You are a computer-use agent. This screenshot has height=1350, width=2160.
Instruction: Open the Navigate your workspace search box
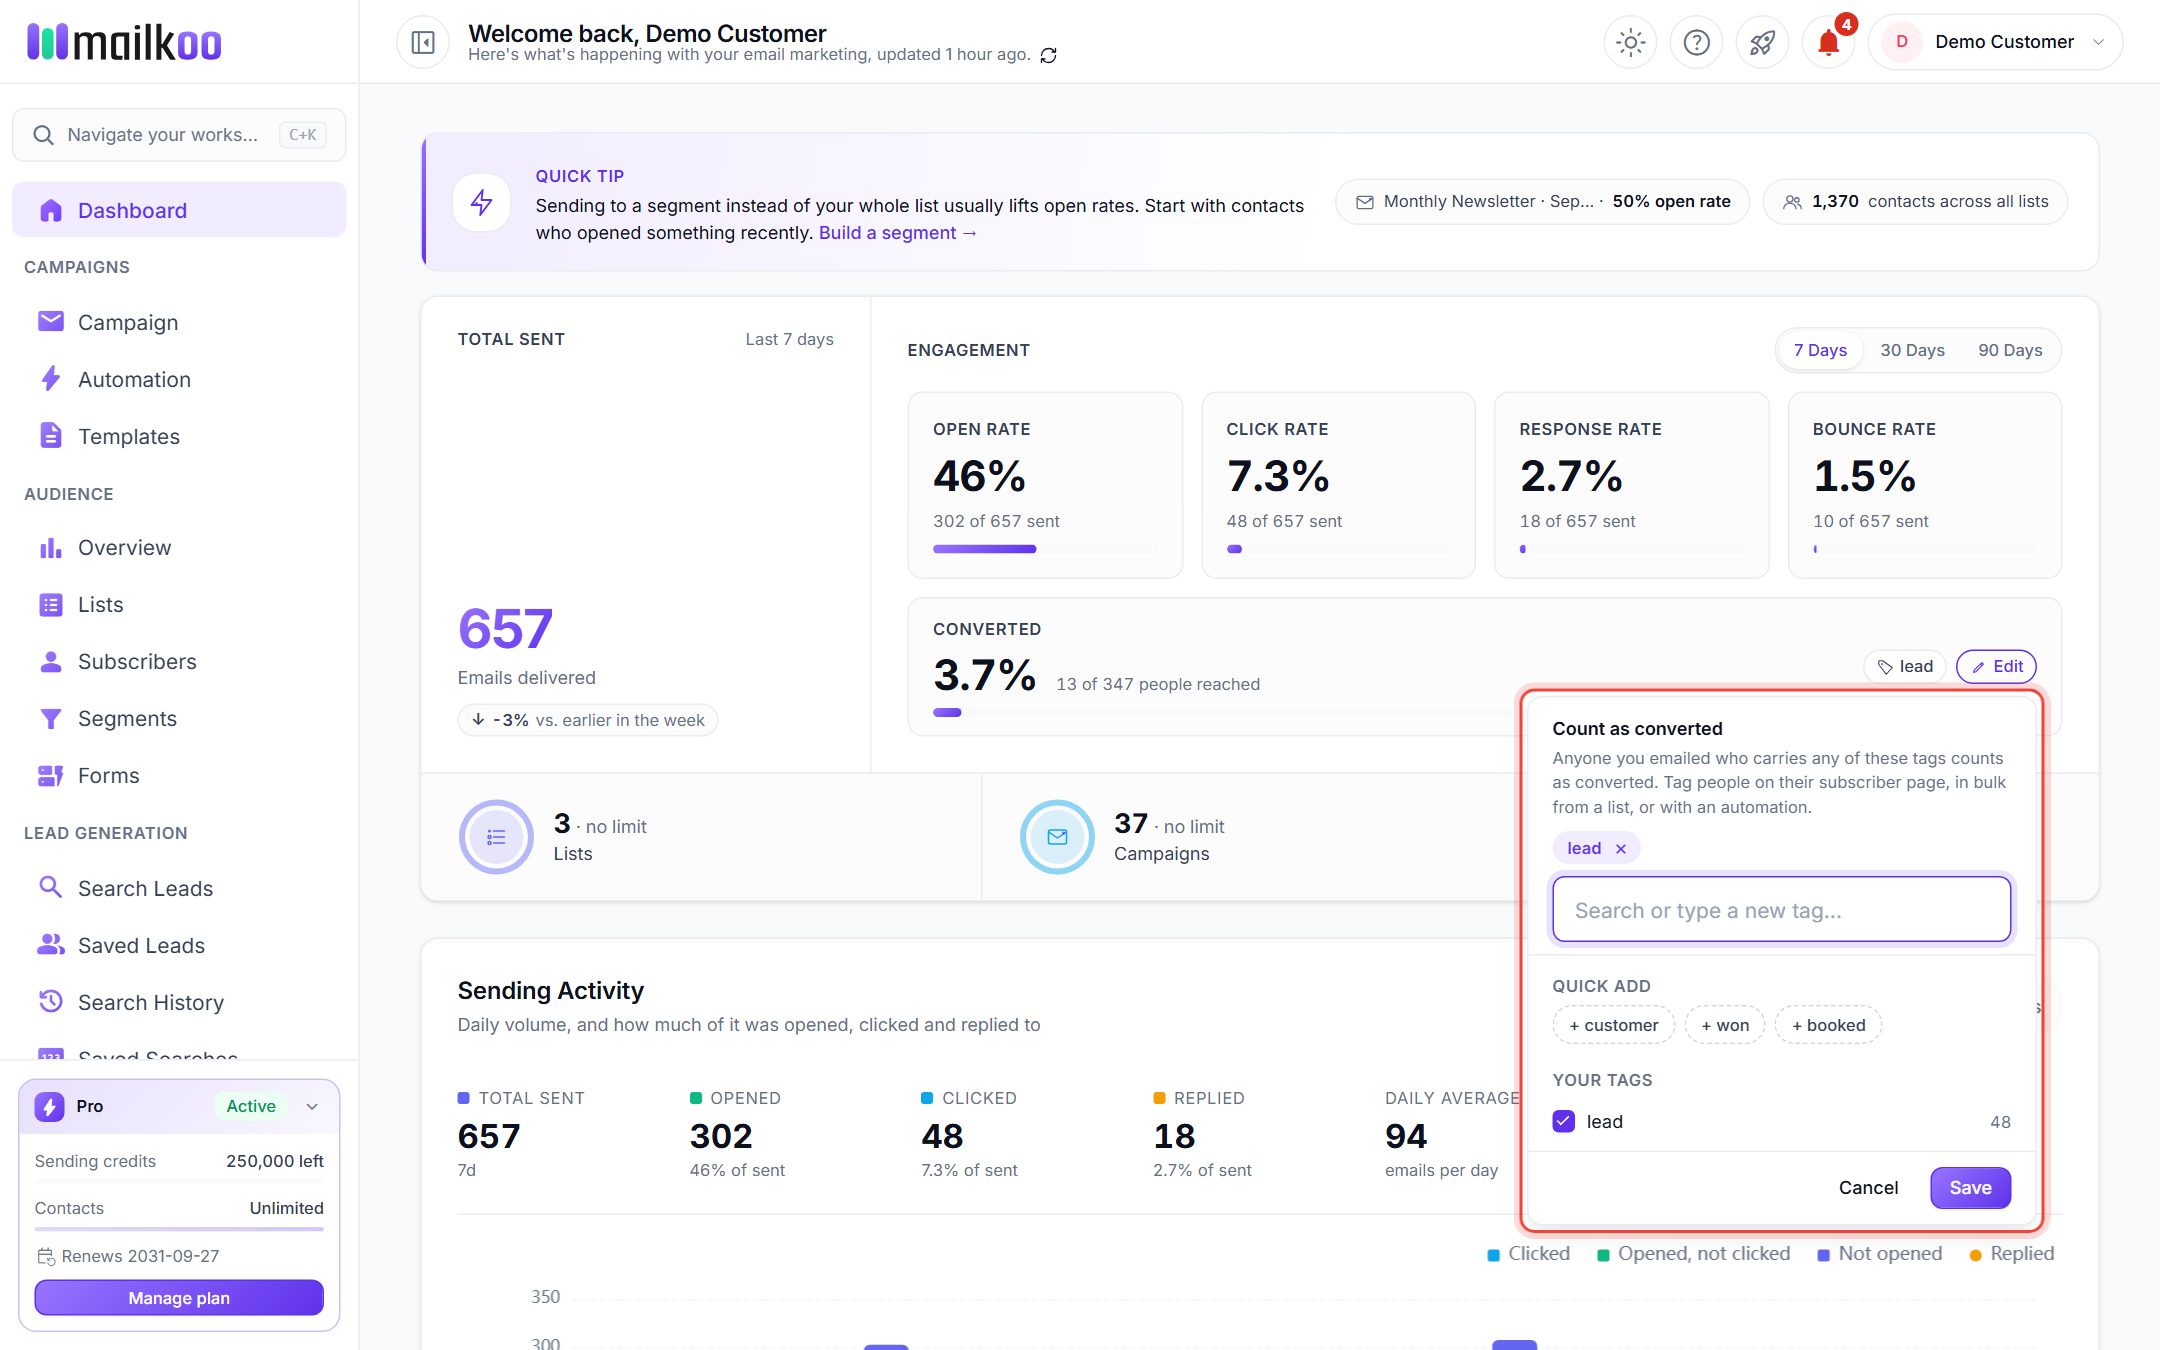pyautogui.click(x=179, y=134)
